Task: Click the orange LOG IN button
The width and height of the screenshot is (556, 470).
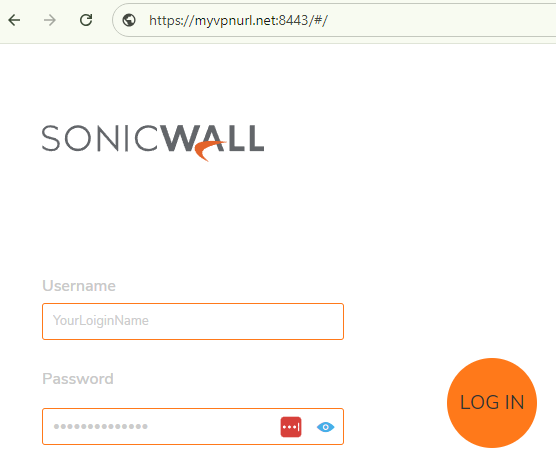Action: pyautogui.click(x=492, y=403)
